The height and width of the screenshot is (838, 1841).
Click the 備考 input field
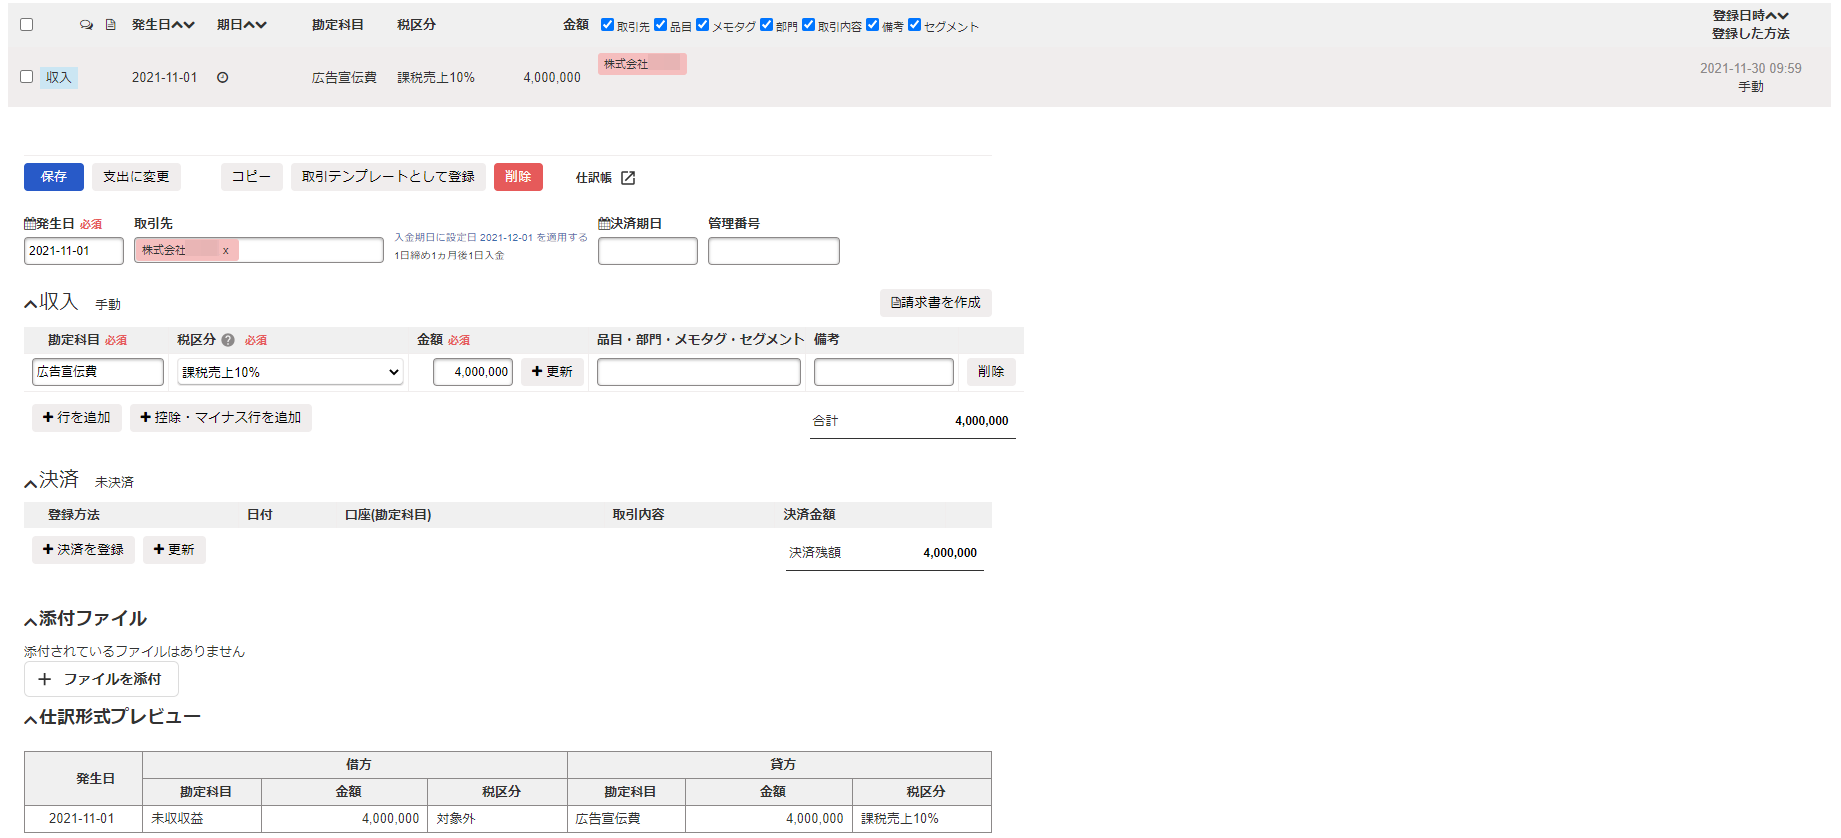click(x=884, y=372)
